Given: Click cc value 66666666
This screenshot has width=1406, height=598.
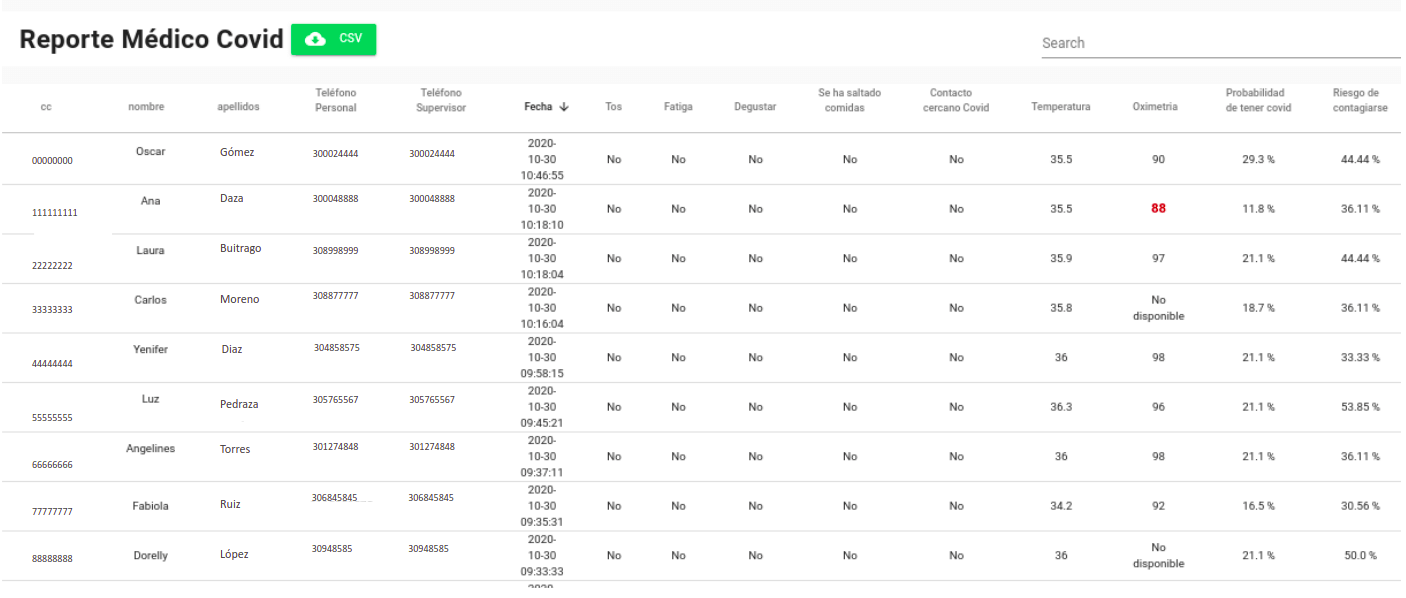Looking at the screenshot, I should (x=52, y=465).
